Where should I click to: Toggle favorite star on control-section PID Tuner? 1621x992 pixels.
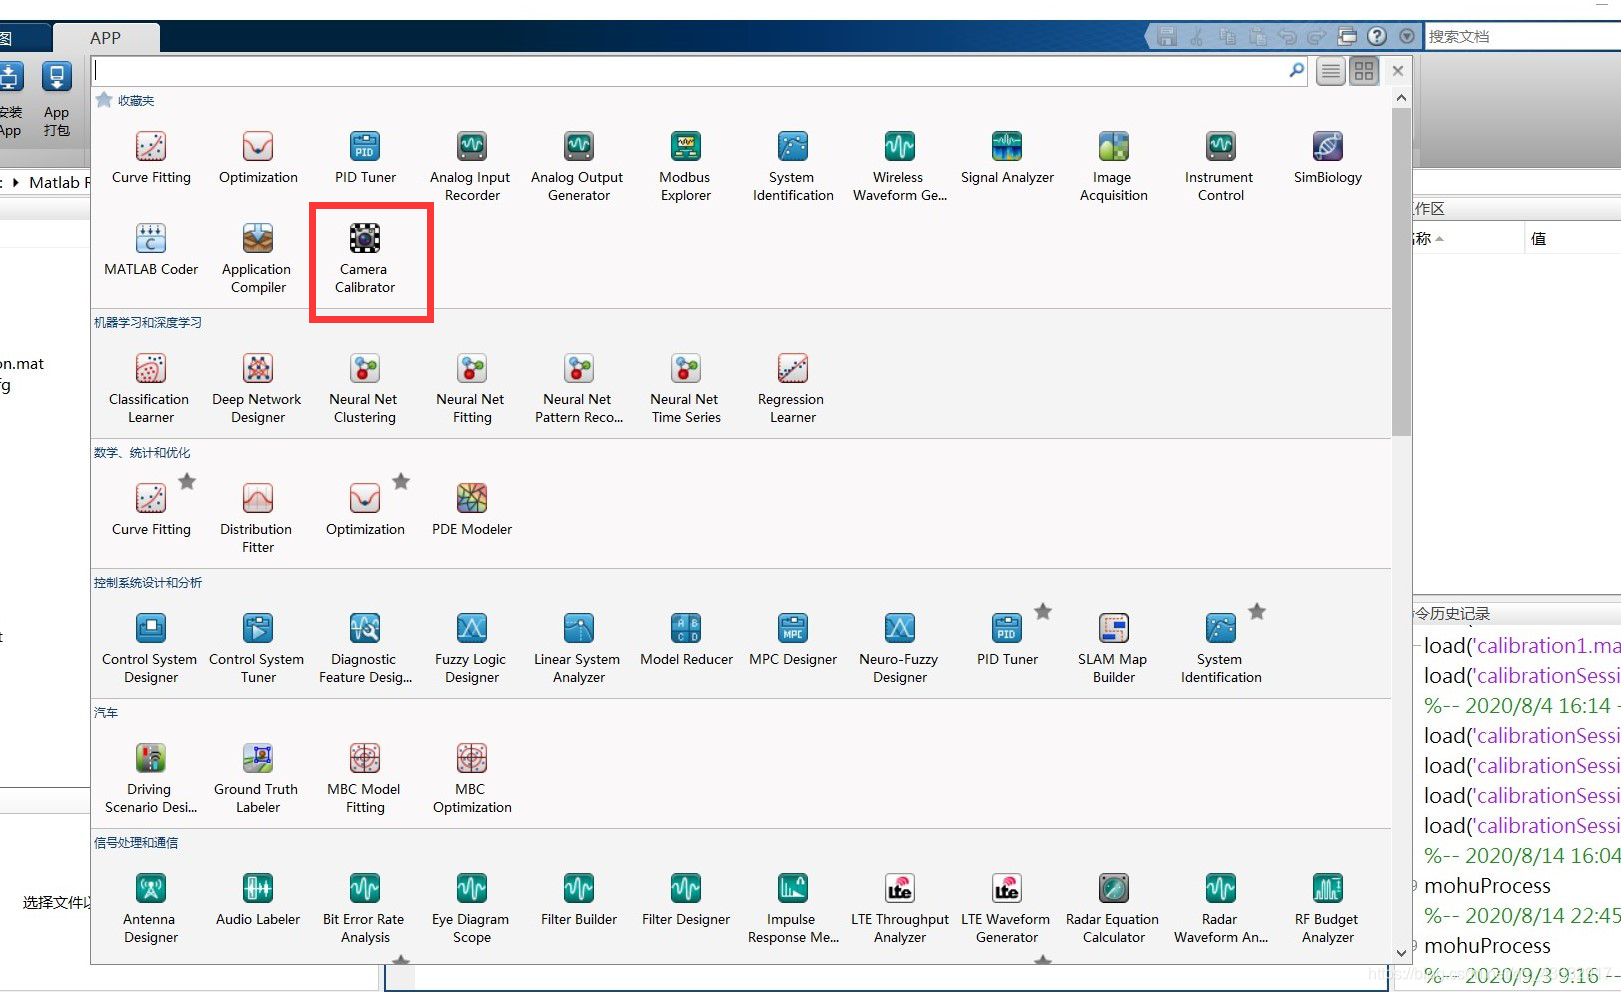tap(1043, 611)
